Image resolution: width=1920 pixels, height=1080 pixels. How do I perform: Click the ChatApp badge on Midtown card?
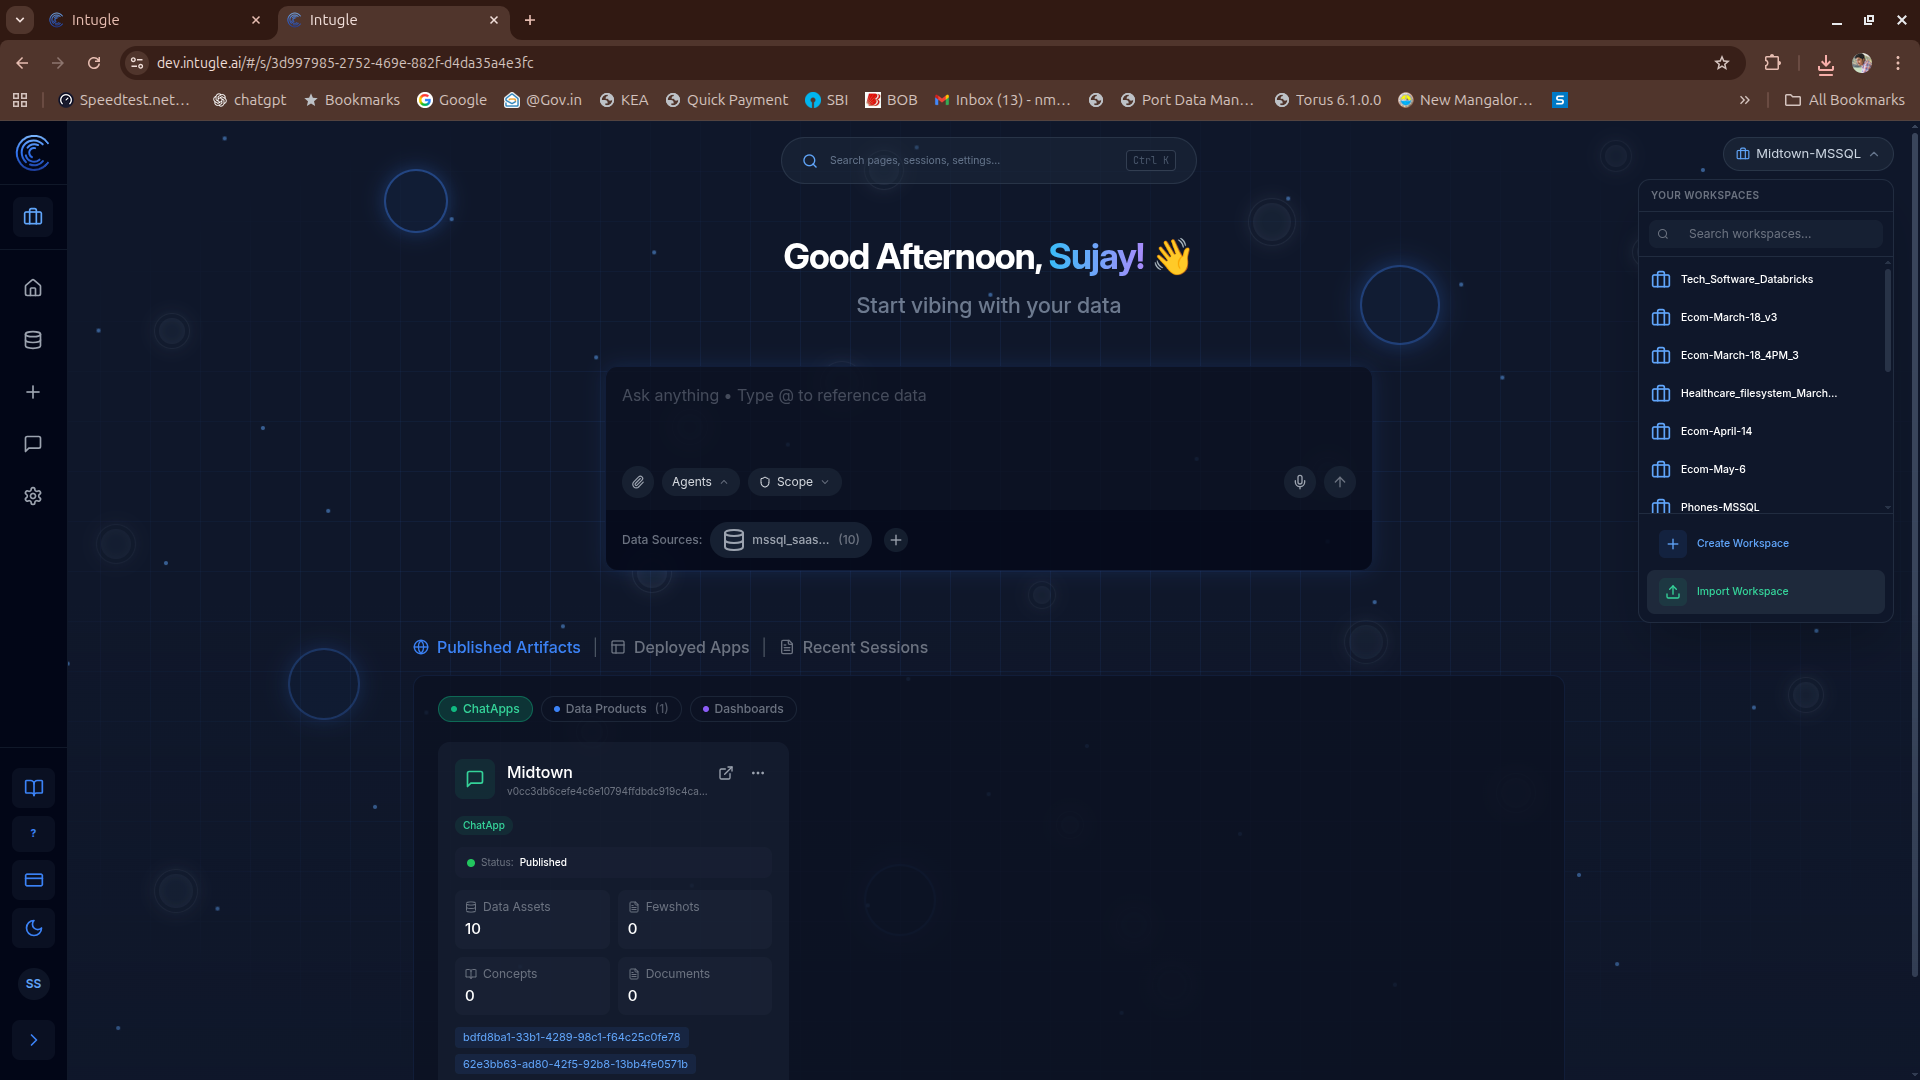(x=484, y=826)
